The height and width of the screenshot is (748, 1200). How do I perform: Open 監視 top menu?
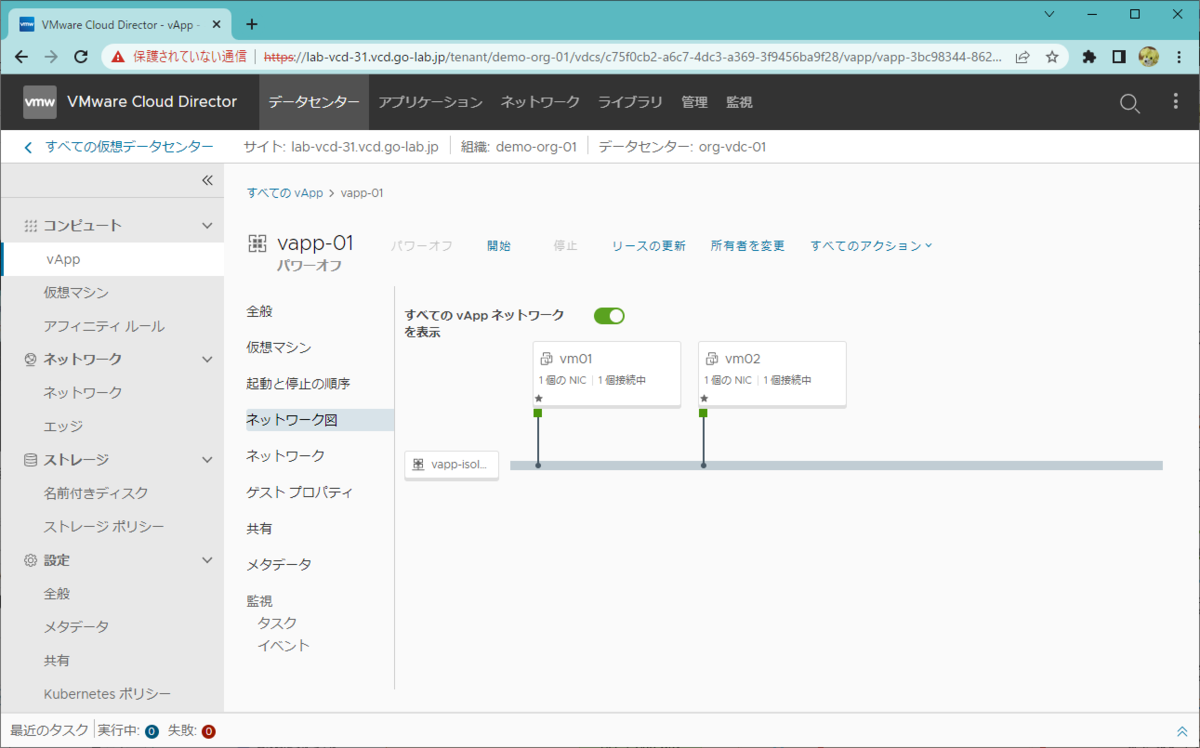[739, 102]
